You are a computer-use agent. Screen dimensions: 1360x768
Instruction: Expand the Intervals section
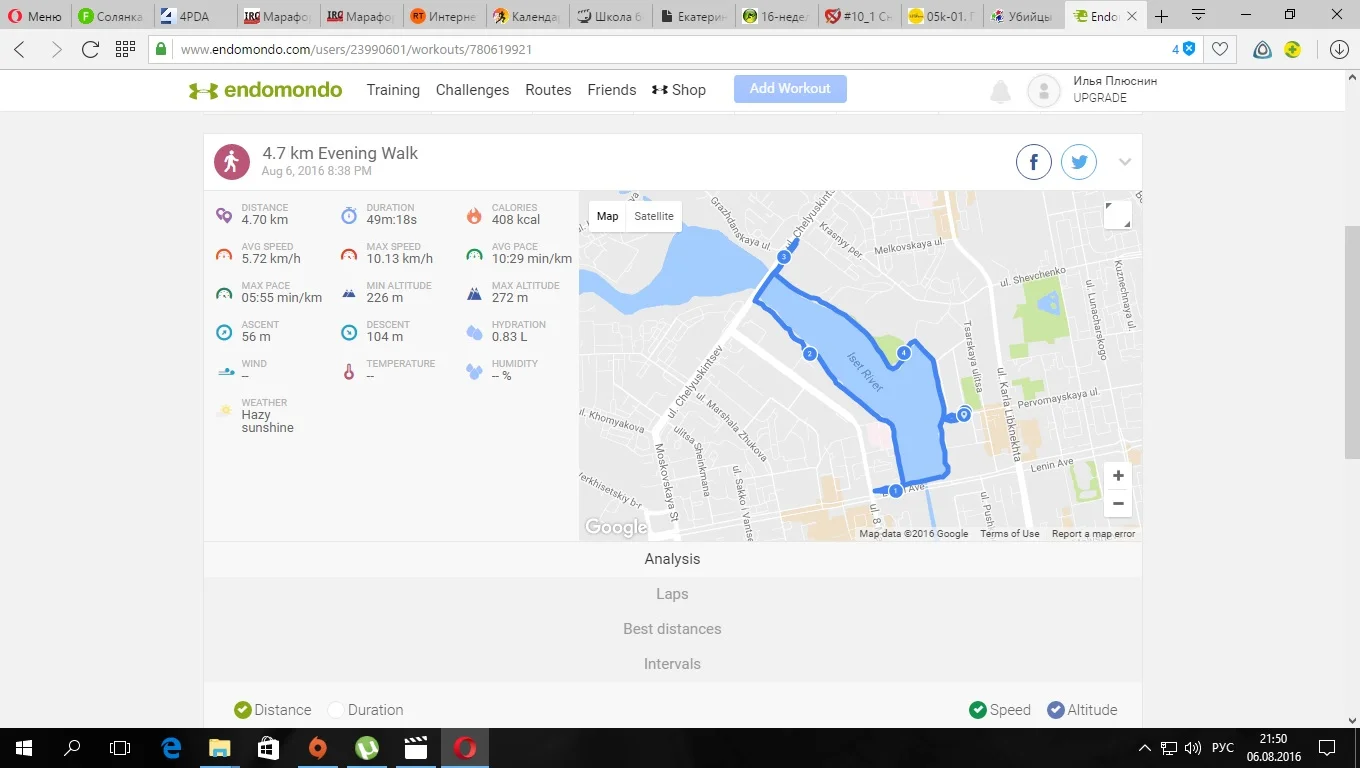(x=672, y=664)
